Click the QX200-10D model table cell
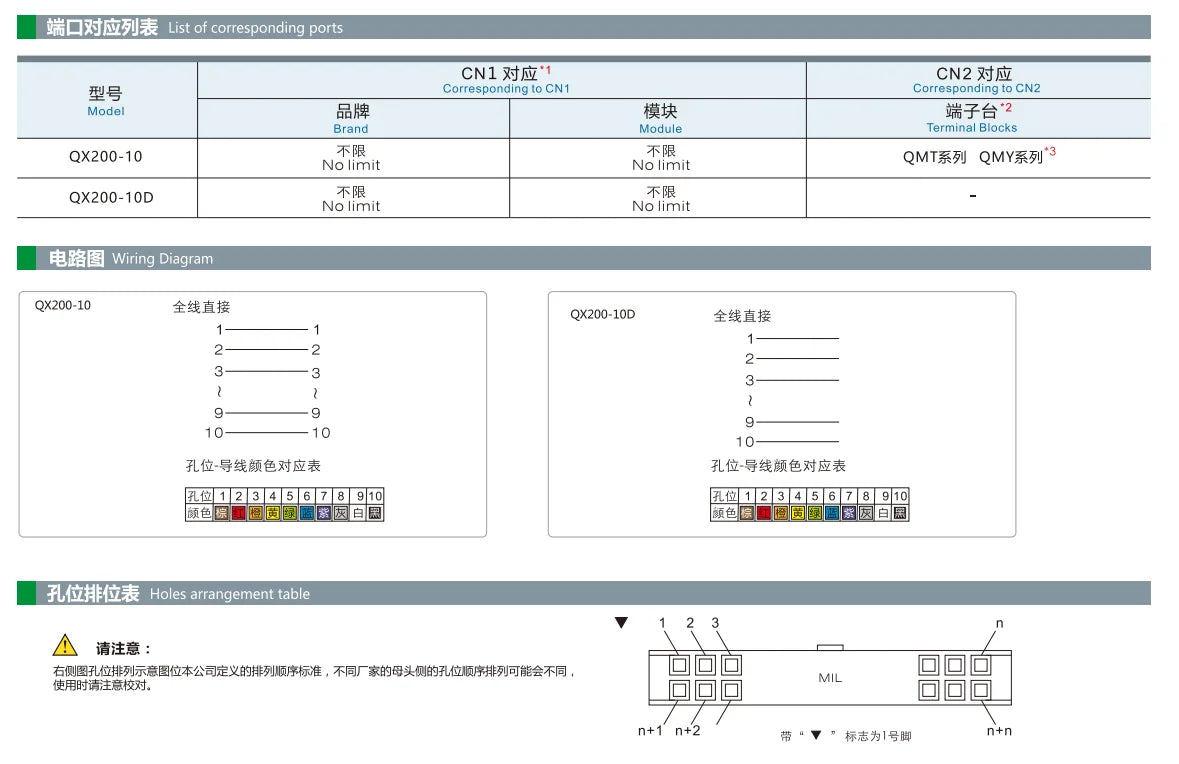 click(106, 198)
